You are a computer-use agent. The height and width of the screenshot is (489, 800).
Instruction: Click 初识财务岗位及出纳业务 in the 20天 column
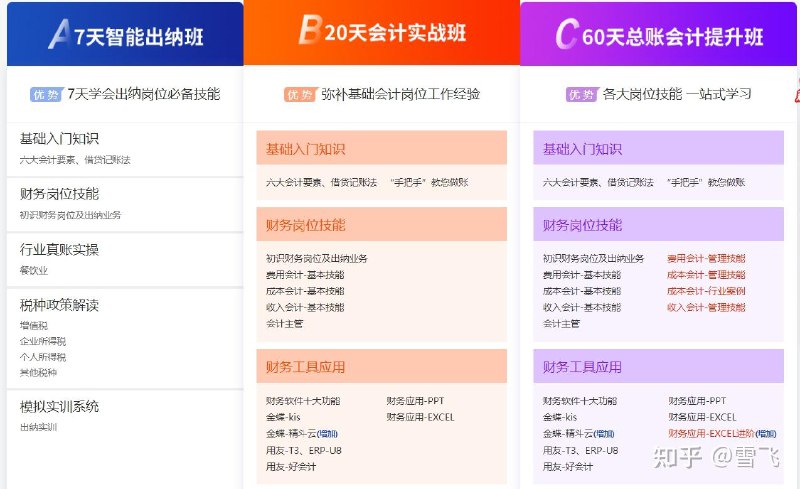(x=317, y=258)
